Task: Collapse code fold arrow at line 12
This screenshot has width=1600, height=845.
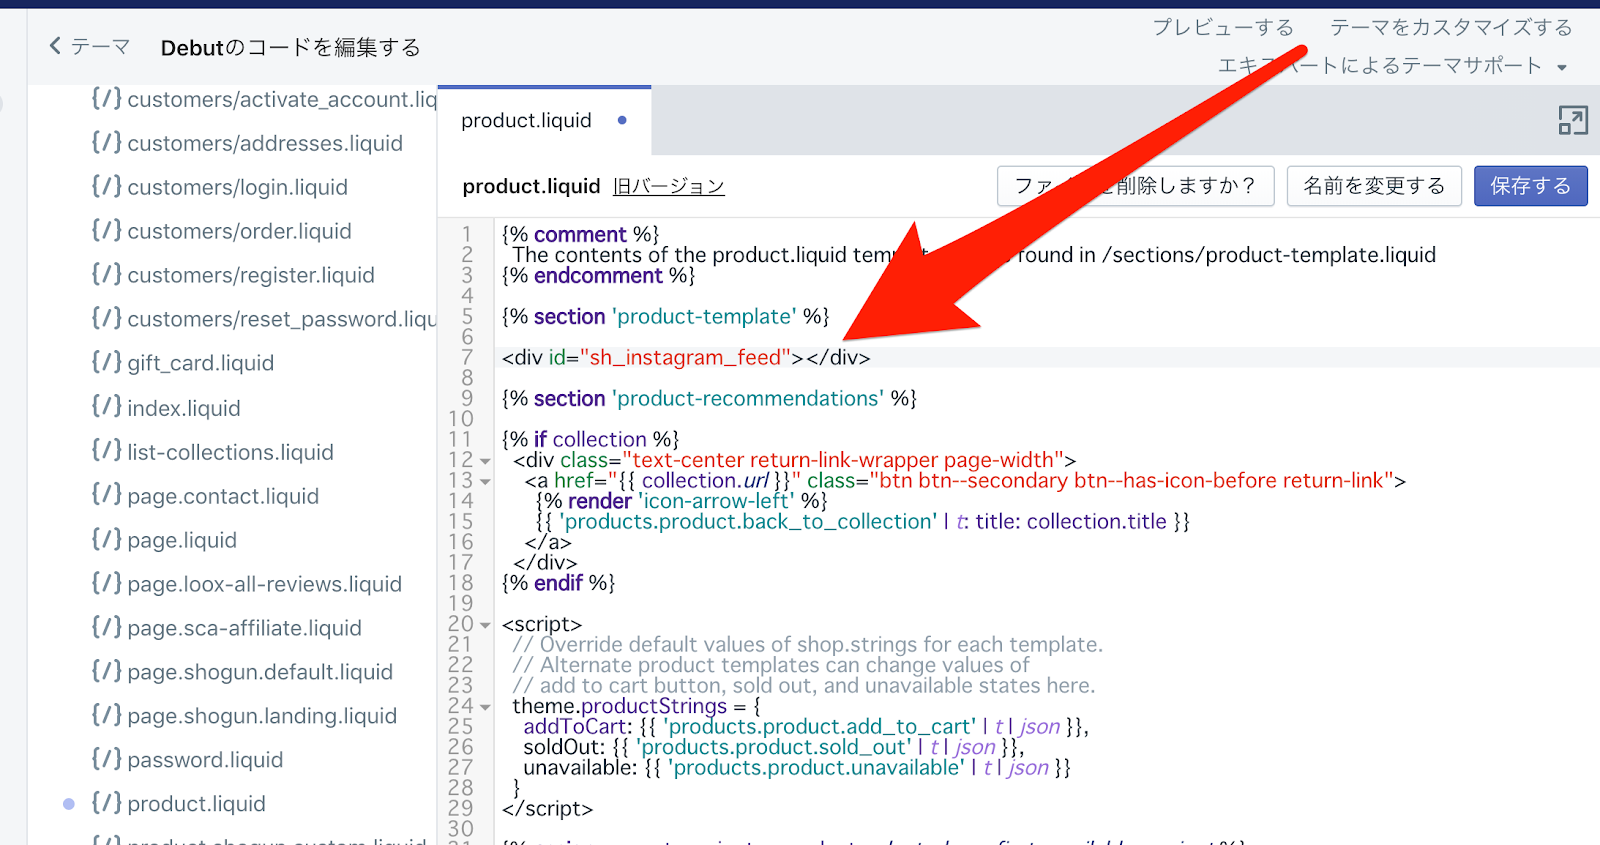Action: tap(485, 461)
